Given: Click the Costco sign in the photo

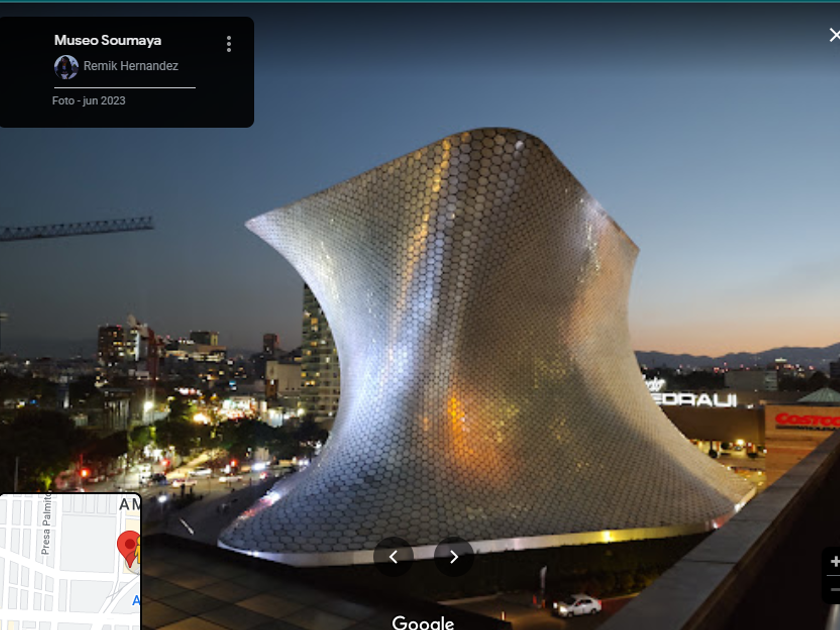Looking at the screenshot, I should (x=806, y=419).
